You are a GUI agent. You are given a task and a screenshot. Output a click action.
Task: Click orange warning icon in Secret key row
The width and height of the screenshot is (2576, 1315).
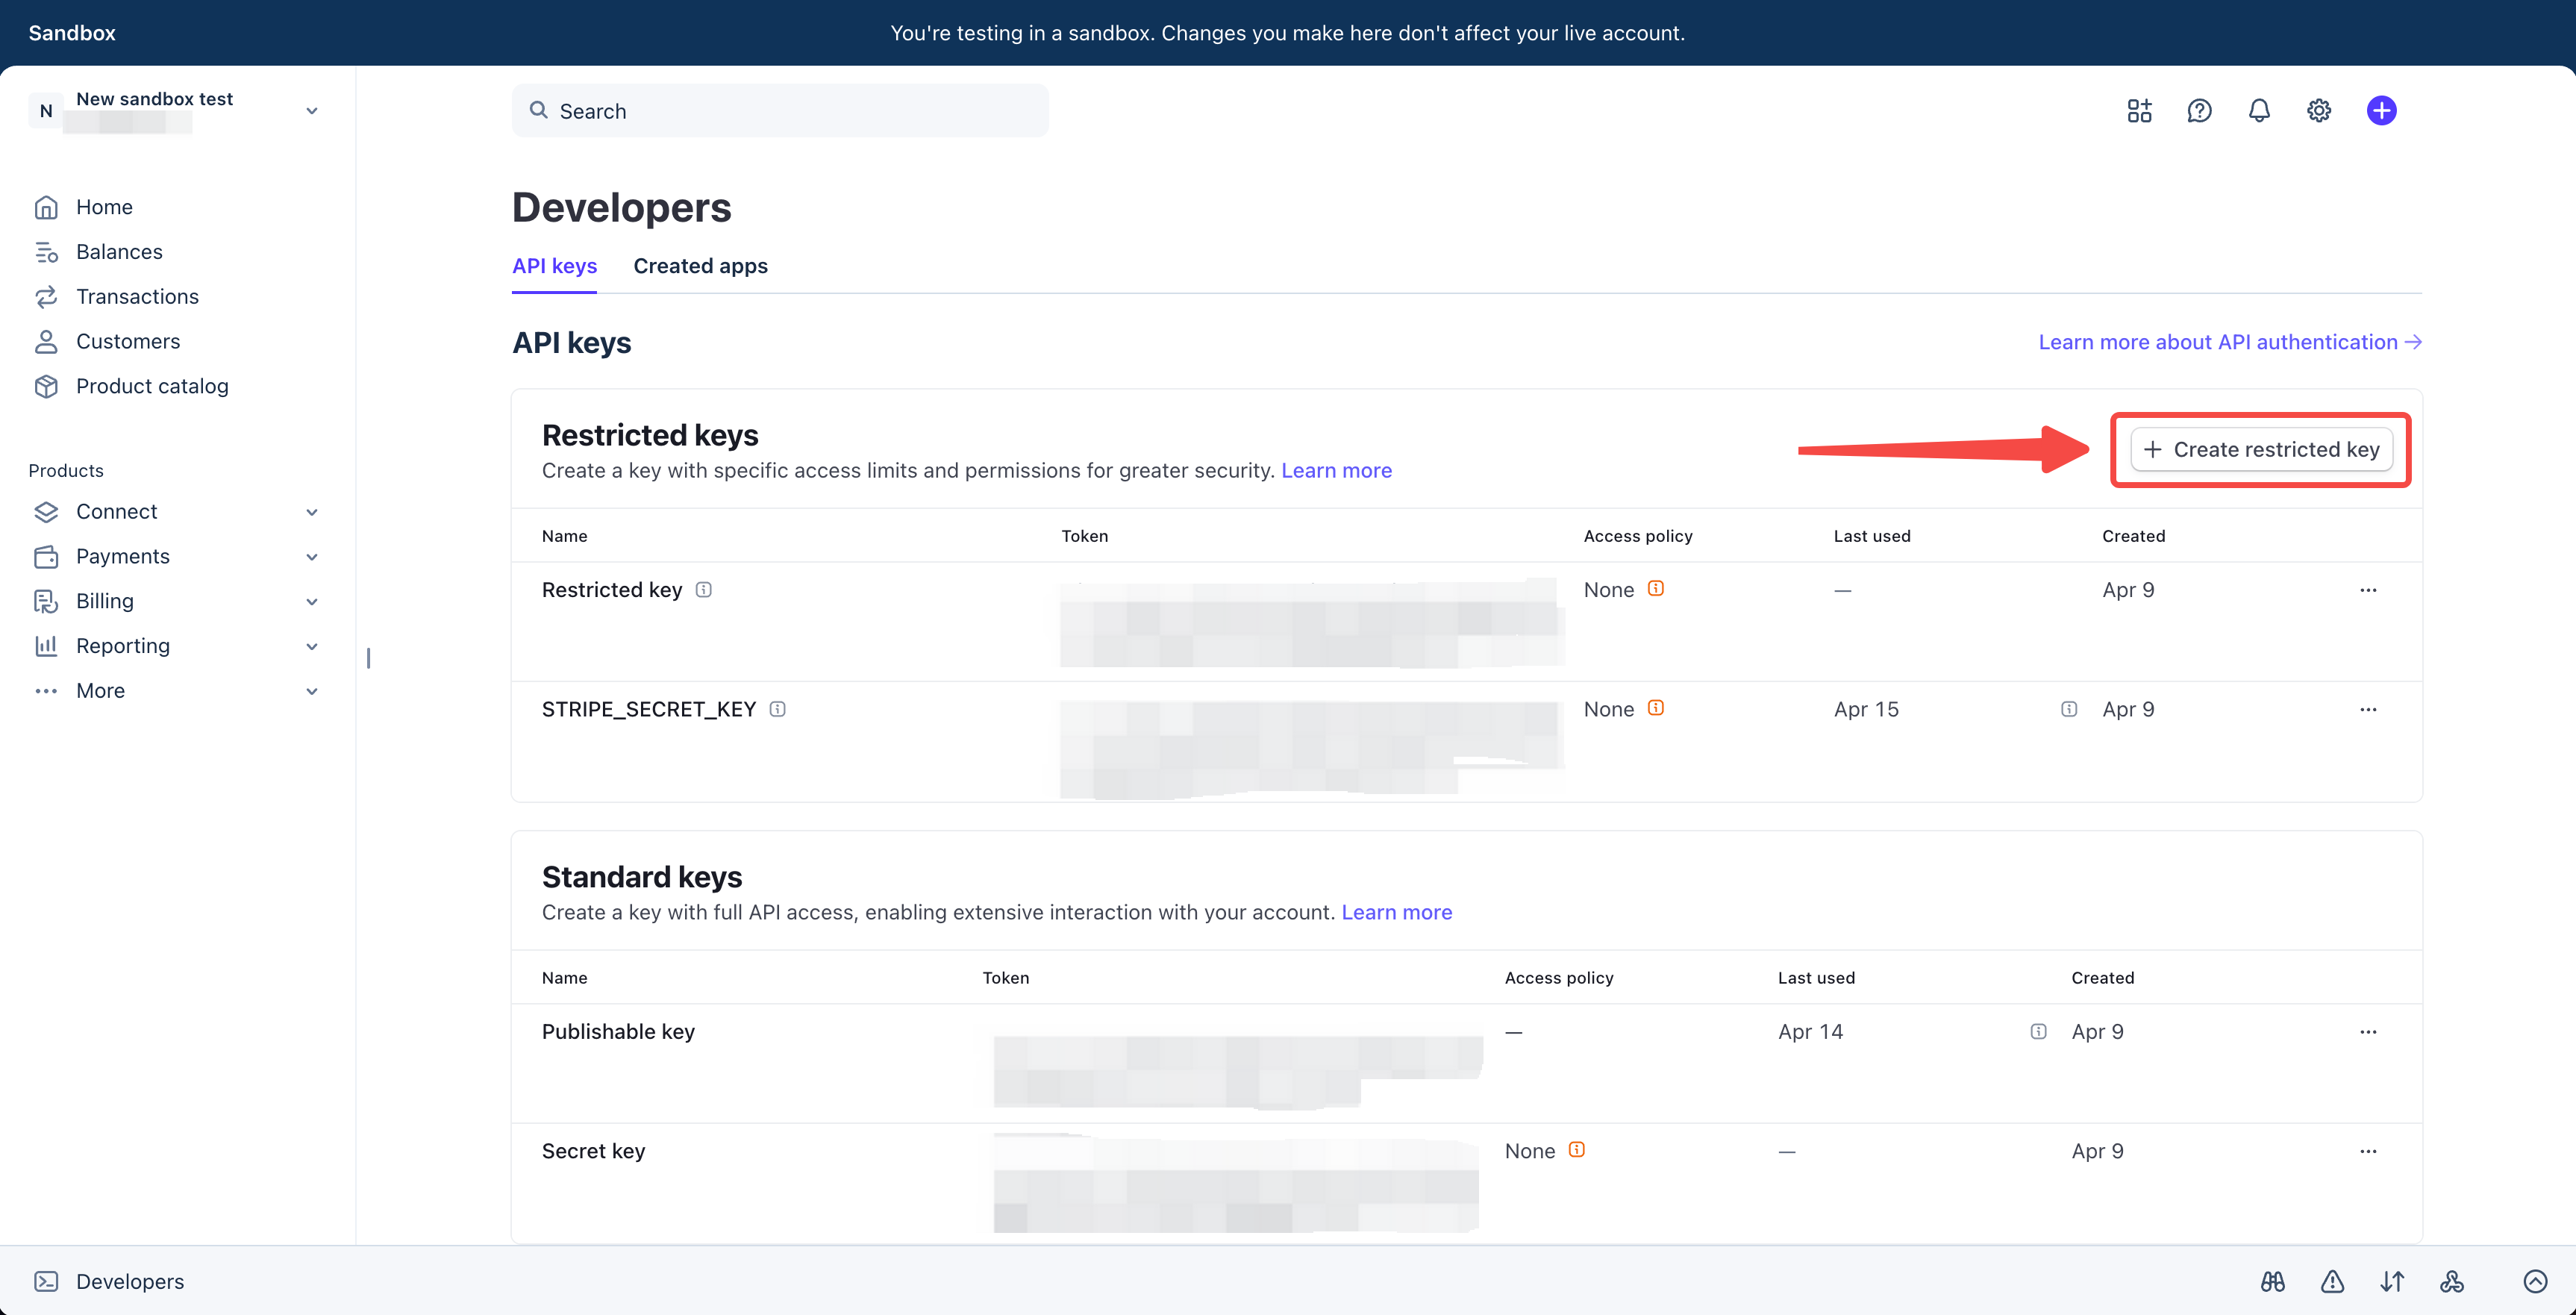[1577, 1150]
